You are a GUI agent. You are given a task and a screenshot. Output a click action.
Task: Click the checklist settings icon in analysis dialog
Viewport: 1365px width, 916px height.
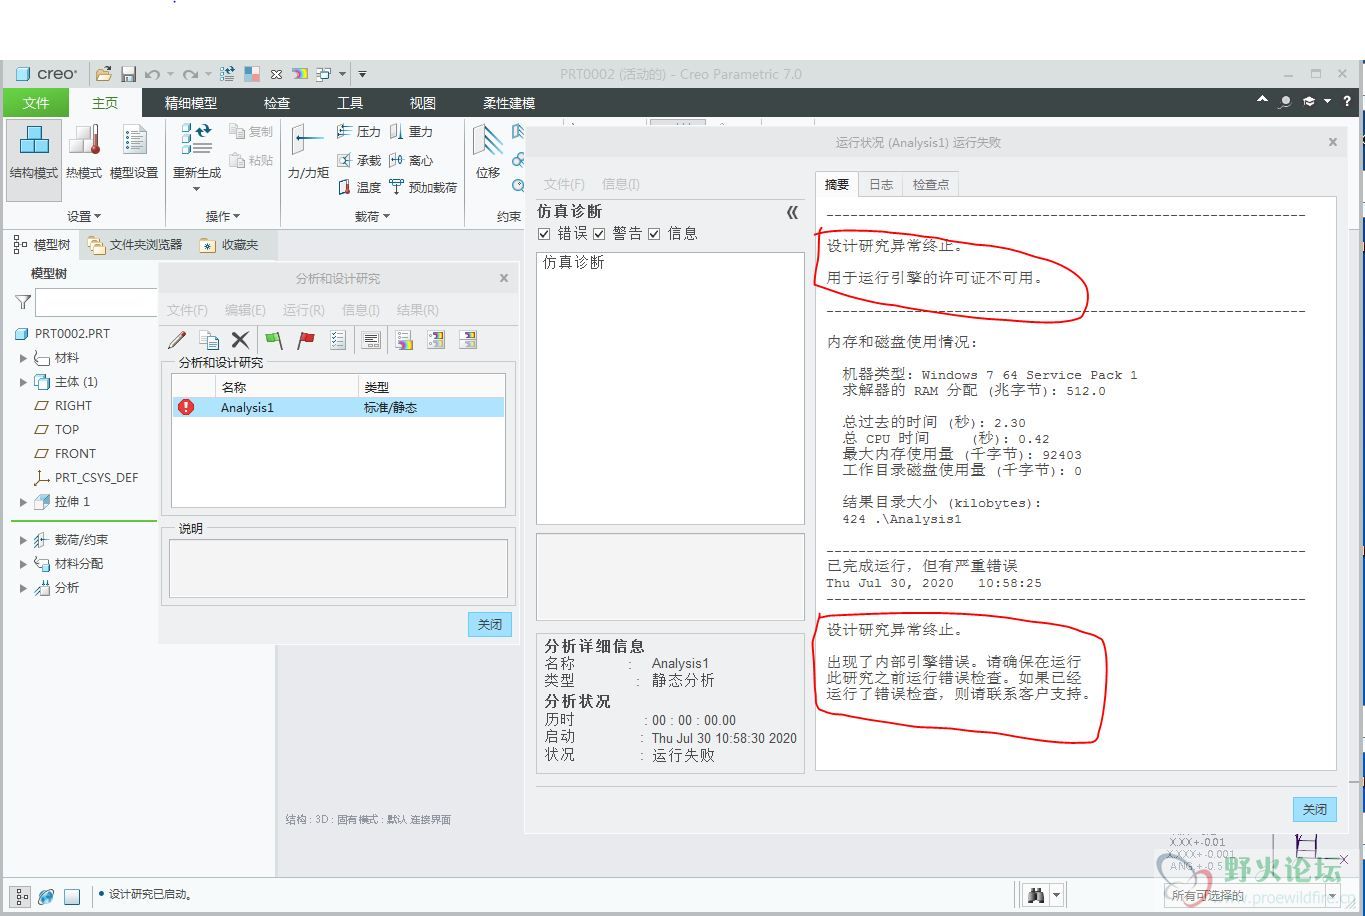[338, 340]
